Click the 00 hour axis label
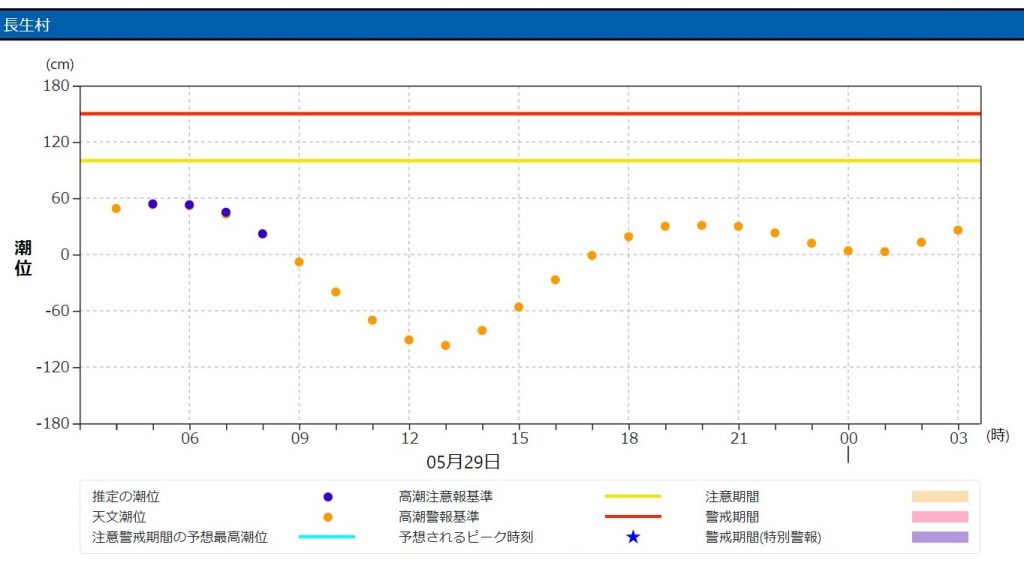 [848, 438]
